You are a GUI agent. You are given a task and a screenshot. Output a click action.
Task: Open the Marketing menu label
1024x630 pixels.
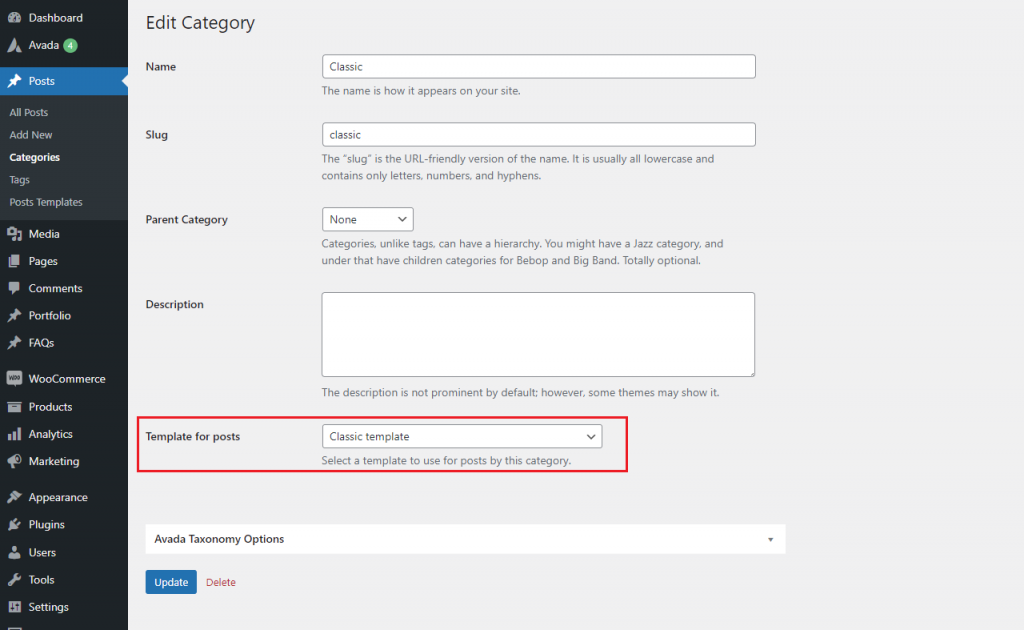pos(54,461)
